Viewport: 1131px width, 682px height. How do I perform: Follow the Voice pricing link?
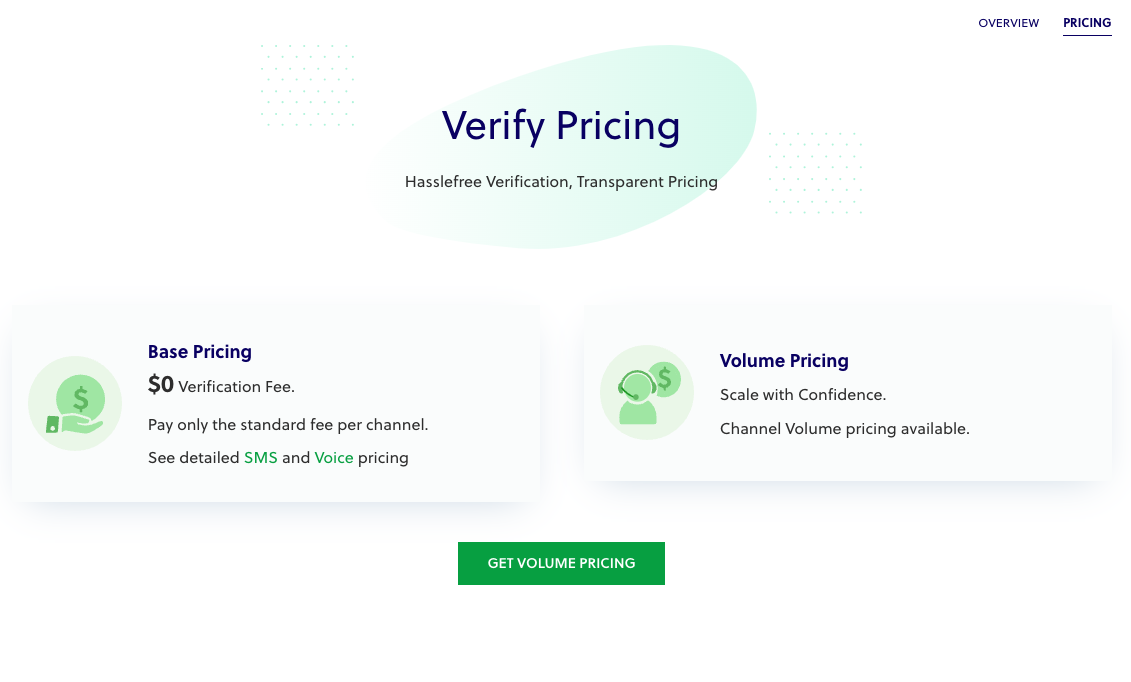334,458
